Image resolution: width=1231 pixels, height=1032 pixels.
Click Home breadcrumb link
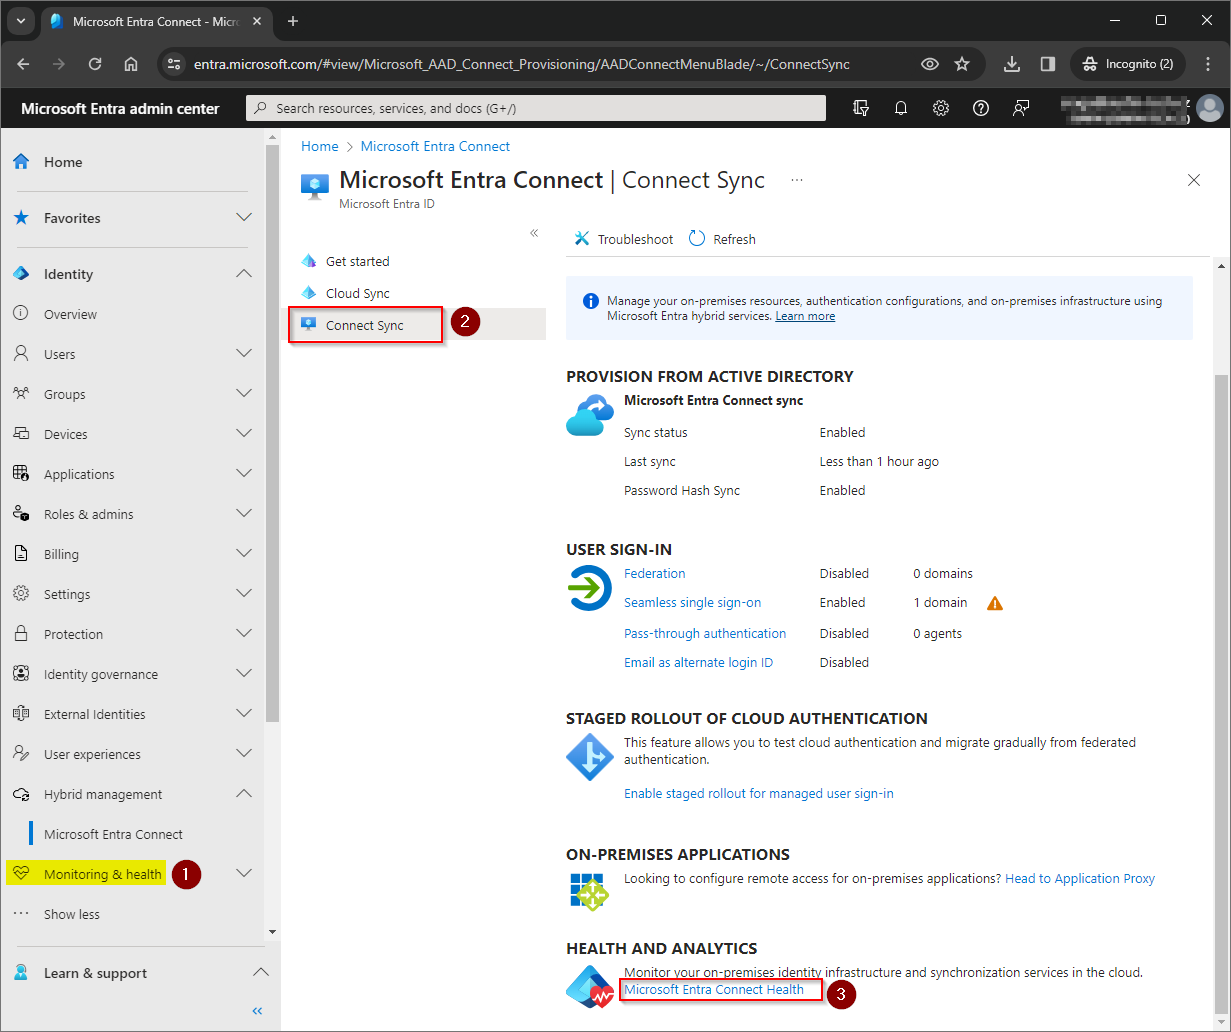pos(320,146)
